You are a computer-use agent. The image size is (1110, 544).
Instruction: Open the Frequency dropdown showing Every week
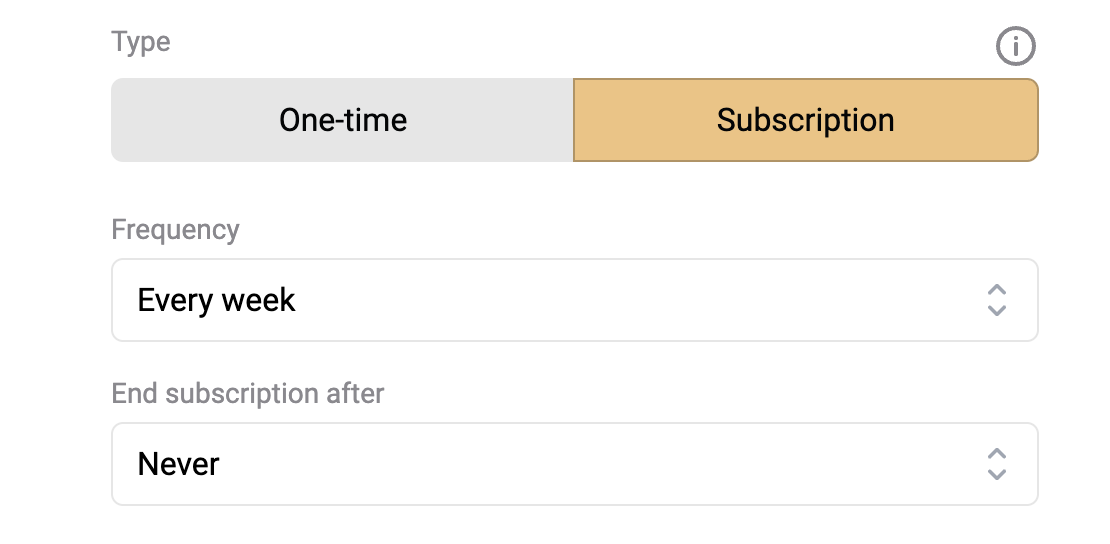pyautogui.click(x=575, y=300)
